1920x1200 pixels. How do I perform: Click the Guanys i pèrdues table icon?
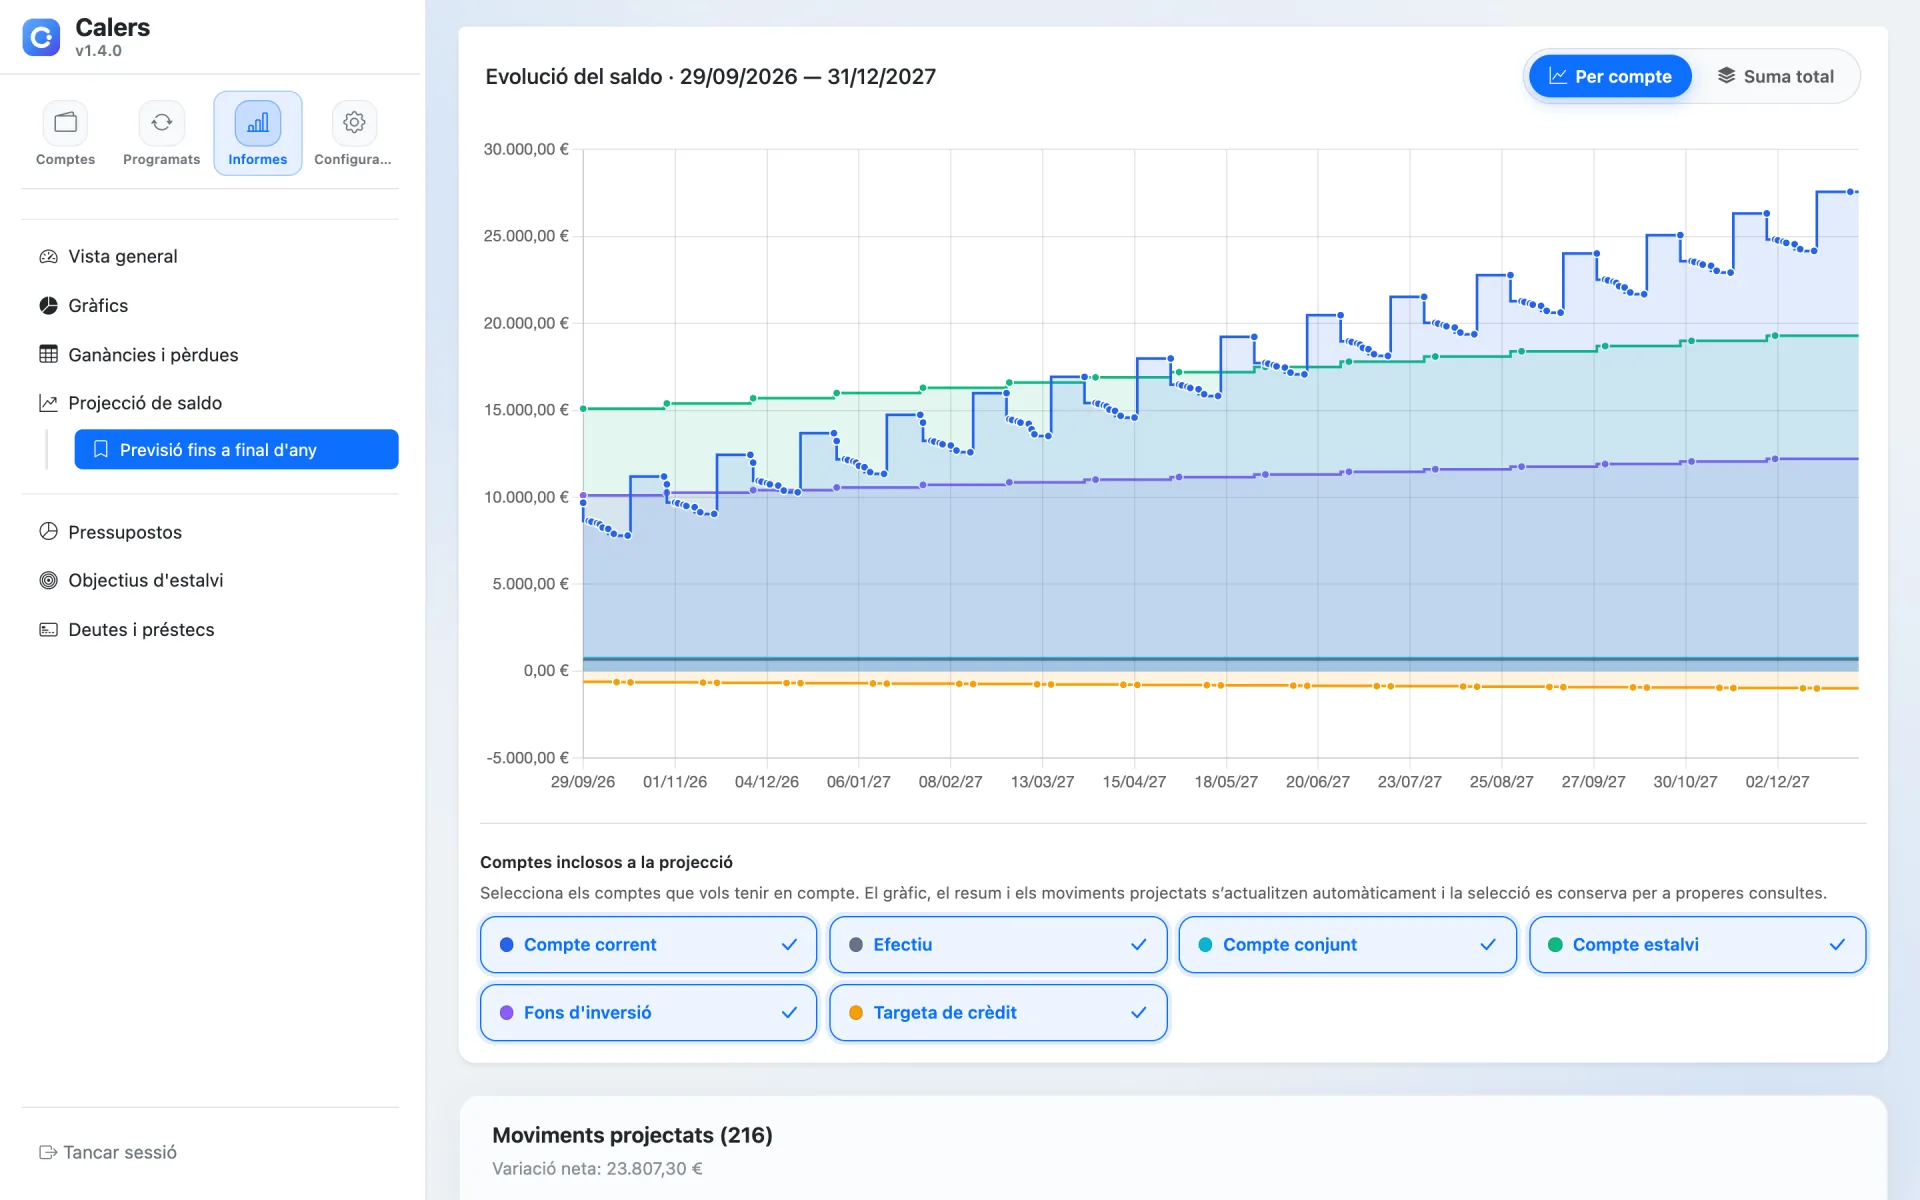coord(48,354)
